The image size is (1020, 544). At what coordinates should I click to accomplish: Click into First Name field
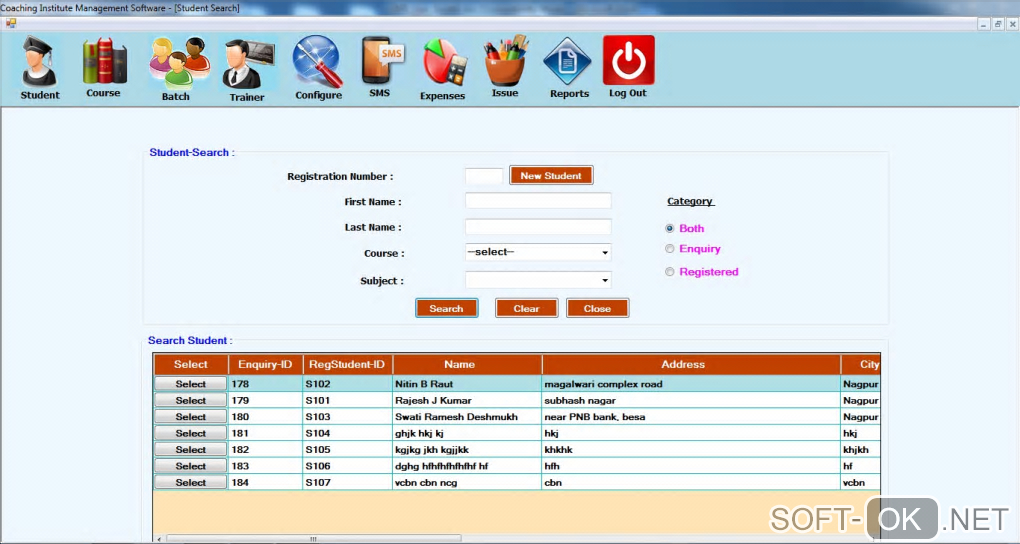pyautogui.click(x=538, y=201)
